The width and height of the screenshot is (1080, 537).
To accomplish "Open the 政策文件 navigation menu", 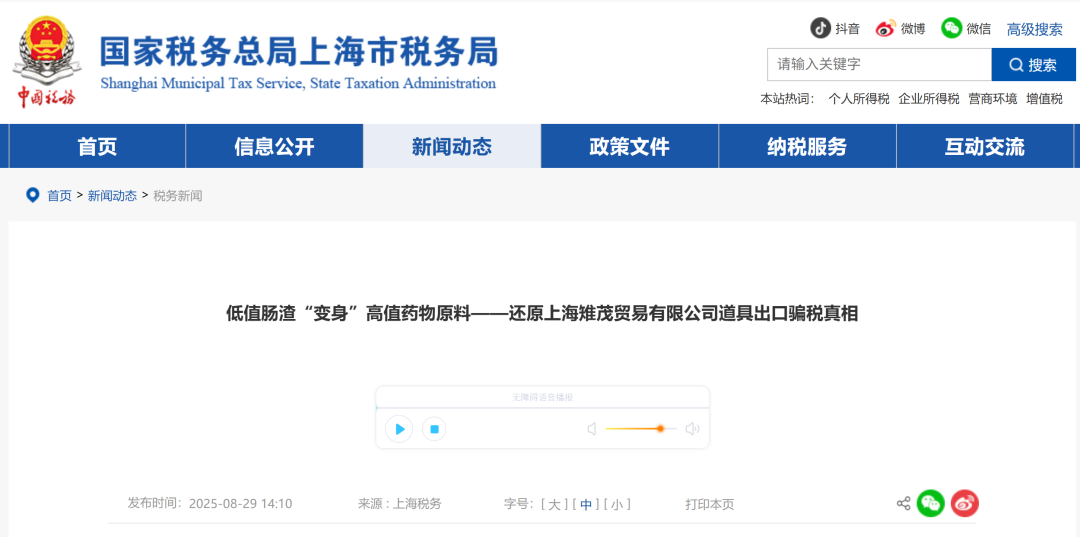I will [629, 147].
